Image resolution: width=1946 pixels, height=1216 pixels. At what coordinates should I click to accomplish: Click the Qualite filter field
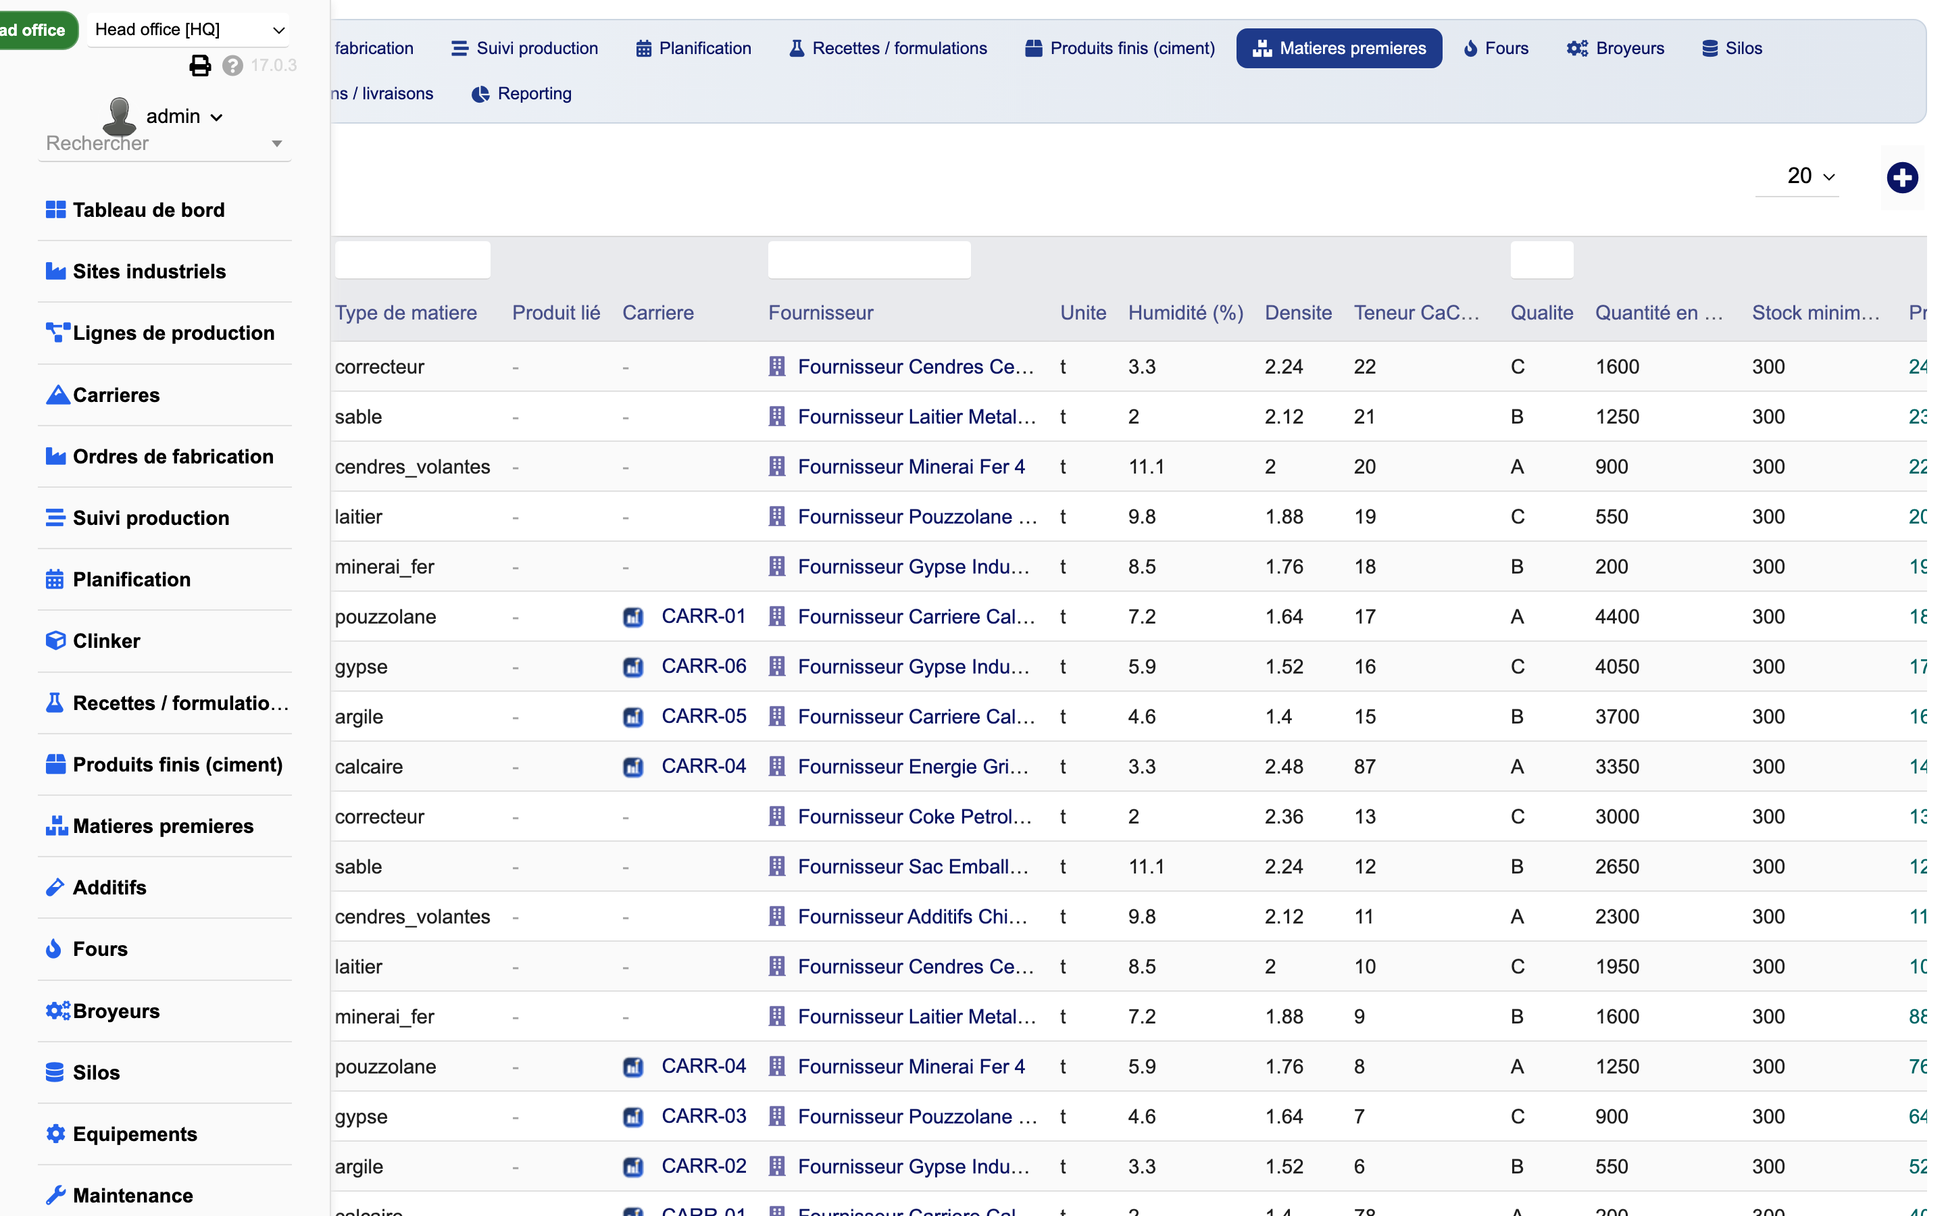point(1542,260)
